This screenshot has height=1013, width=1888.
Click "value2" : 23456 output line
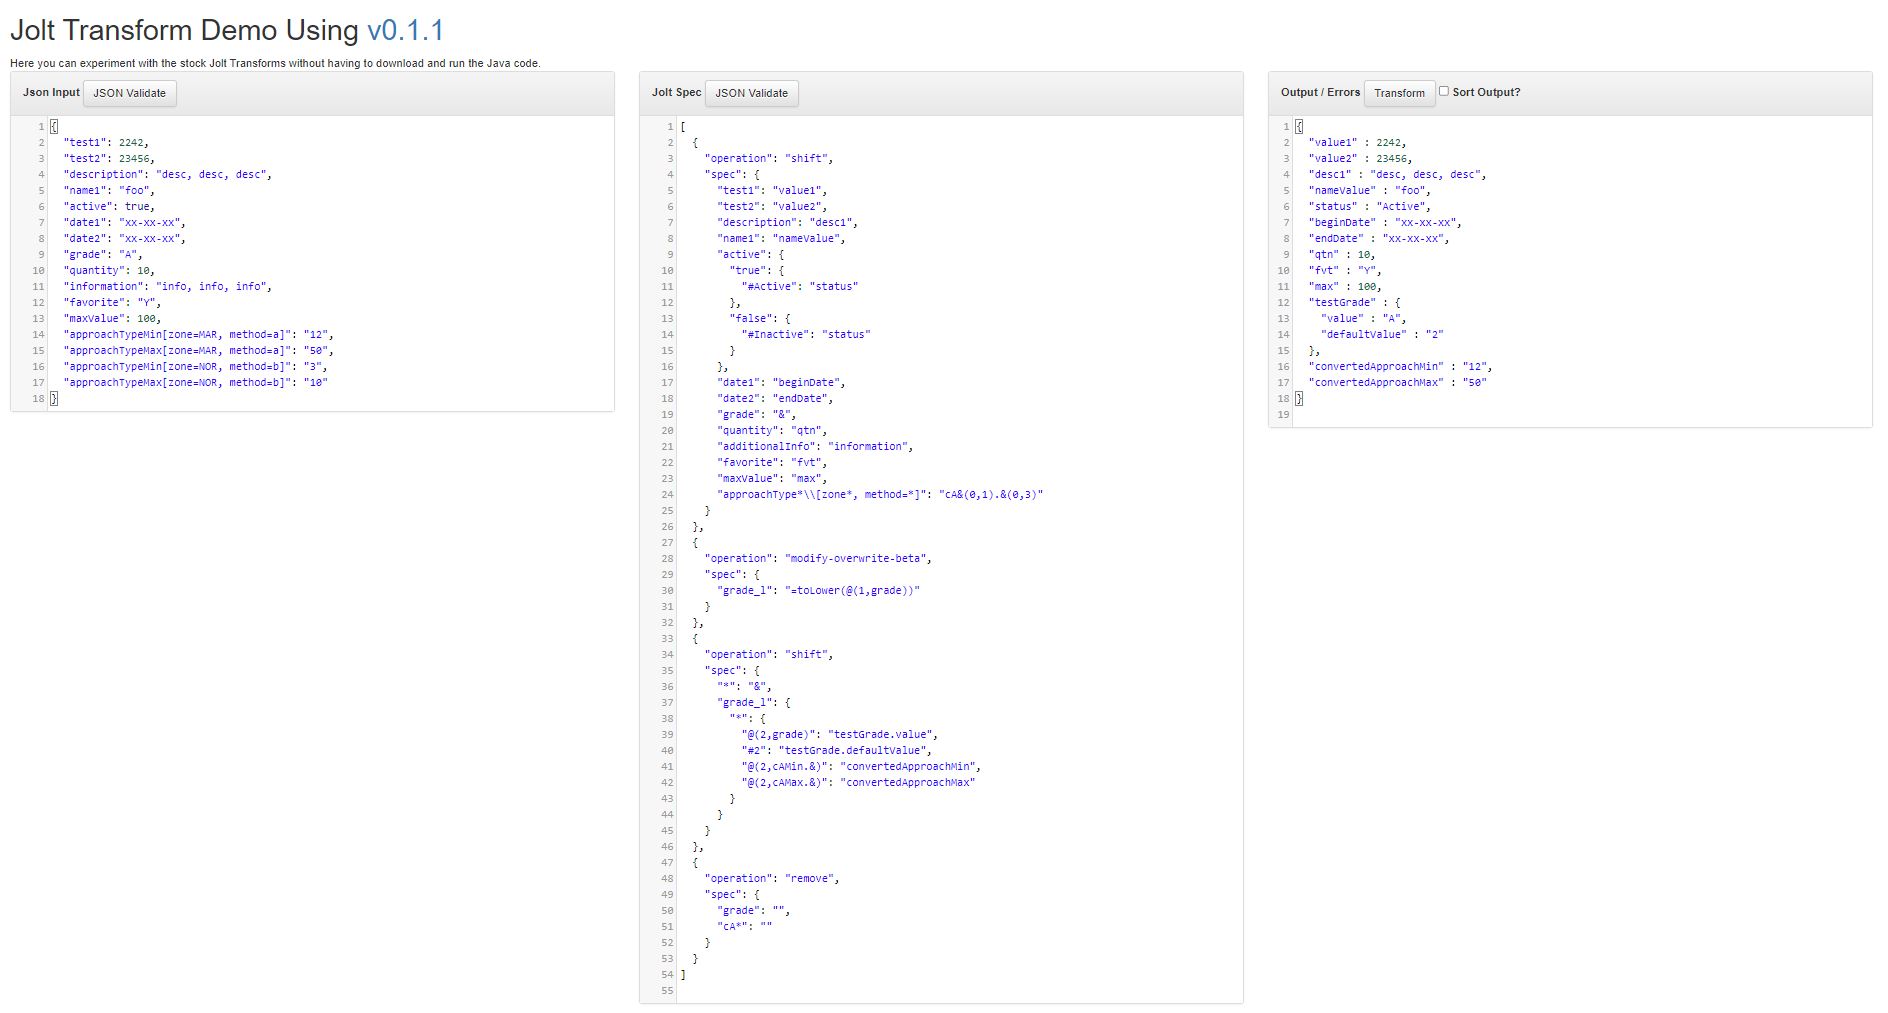point(1360,159)
